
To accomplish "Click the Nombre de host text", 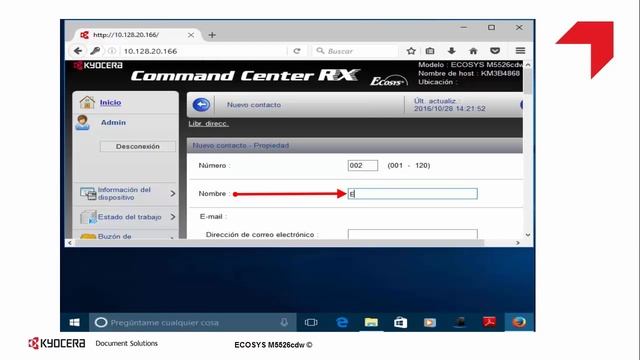I will (x=469, y=73).
